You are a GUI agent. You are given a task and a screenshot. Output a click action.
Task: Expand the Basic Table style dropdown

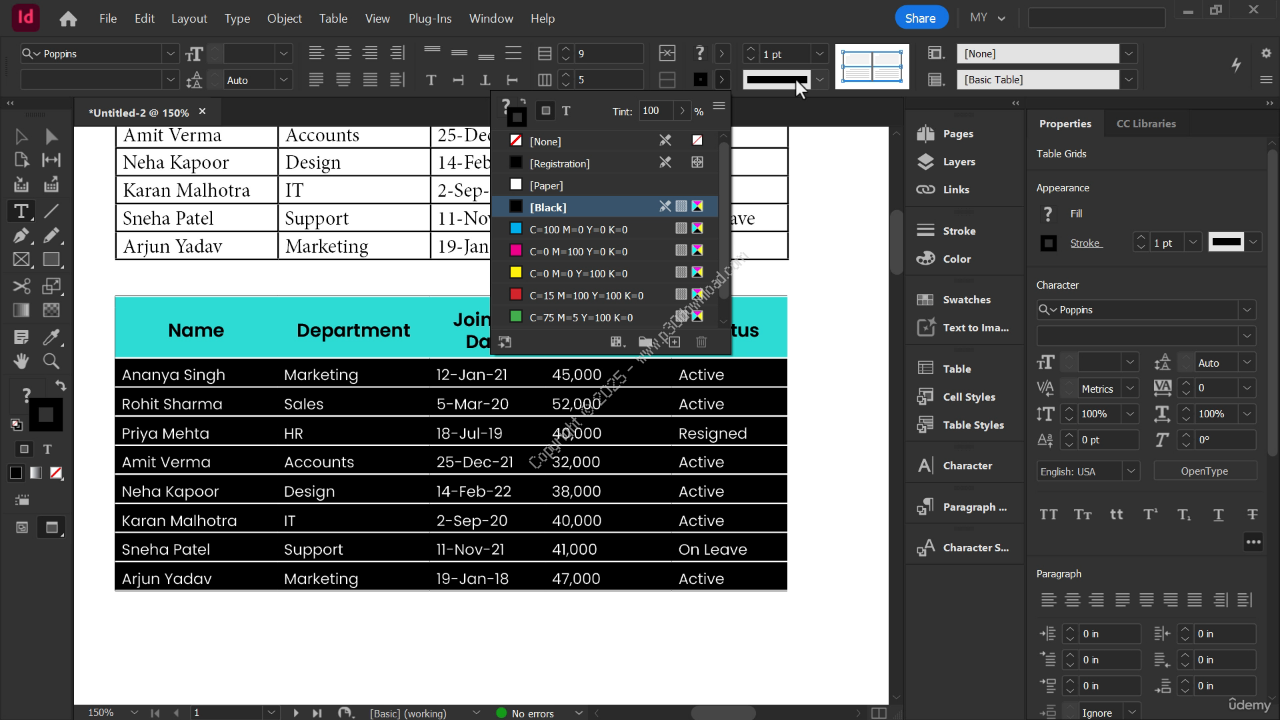[x=1128, y=80]
